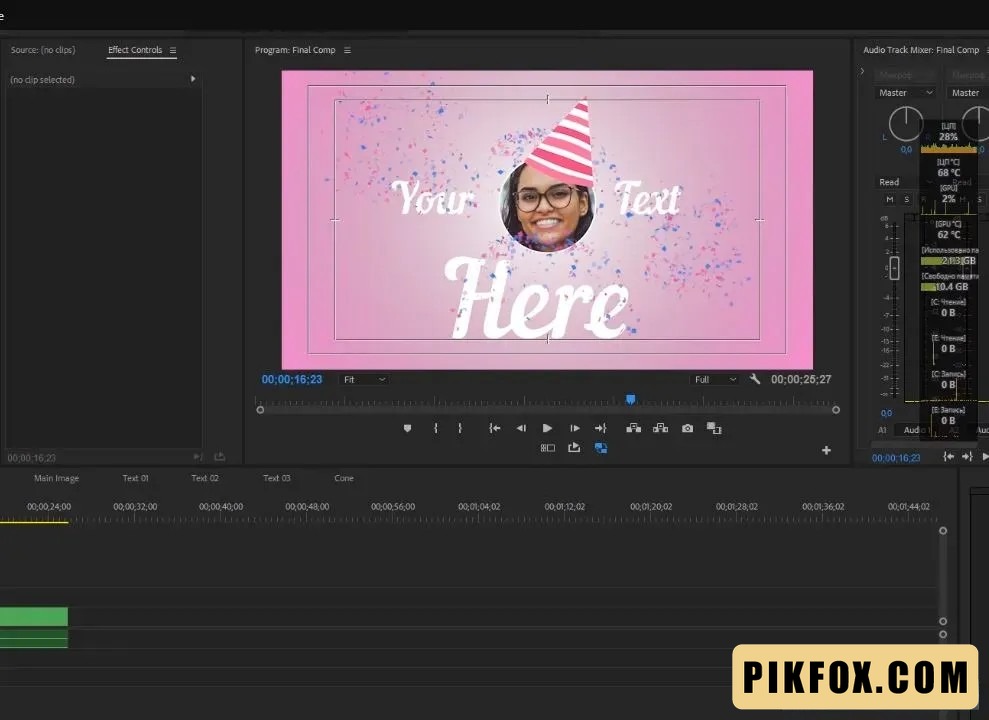This screenshot has height=720, width=989.
Task: Open playback resolution Full dropdown
Action: [x=715, y=380]
